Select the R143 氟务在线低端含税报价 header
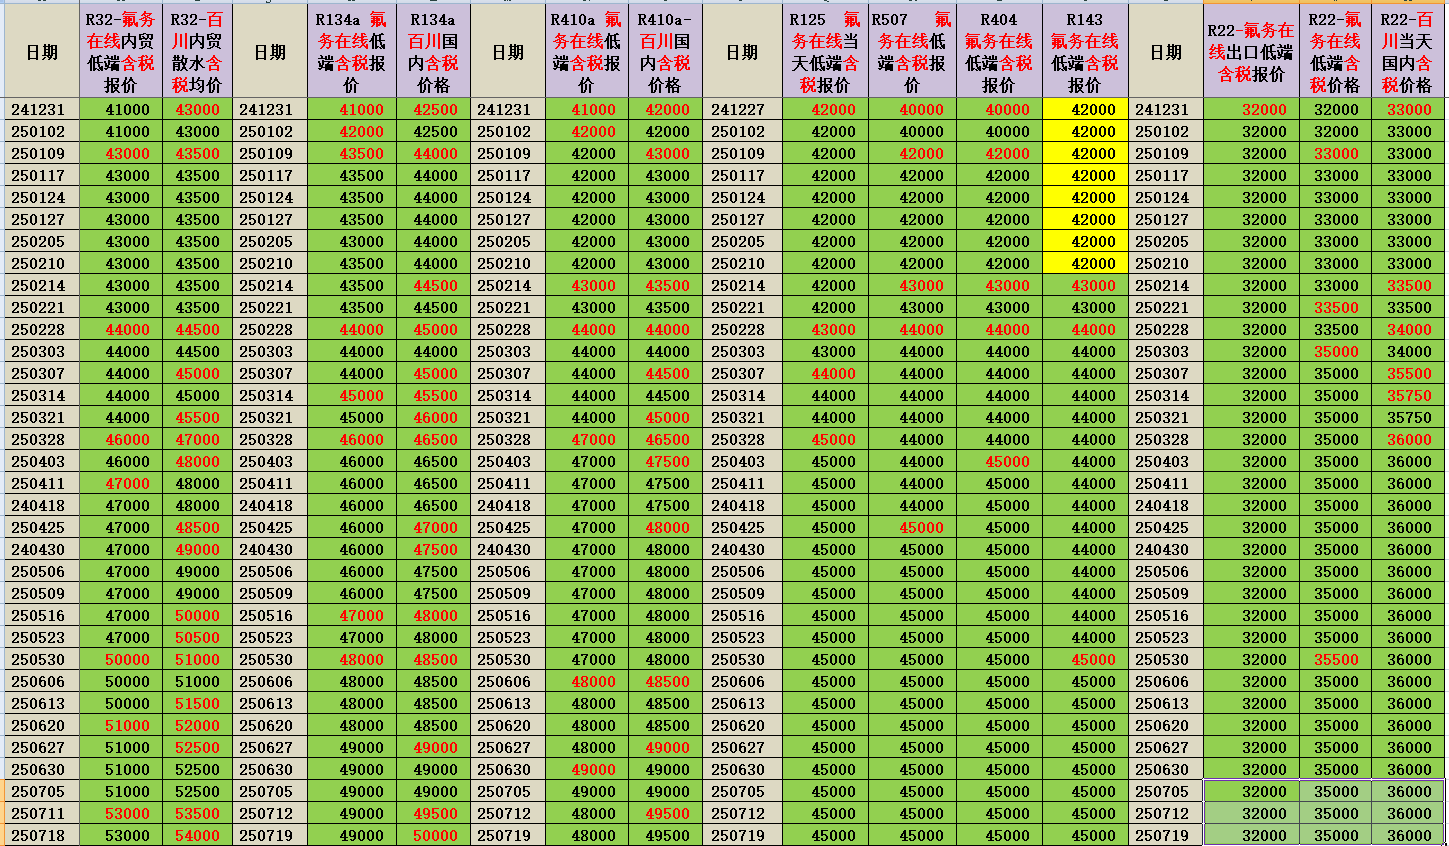 point(1084,52)
